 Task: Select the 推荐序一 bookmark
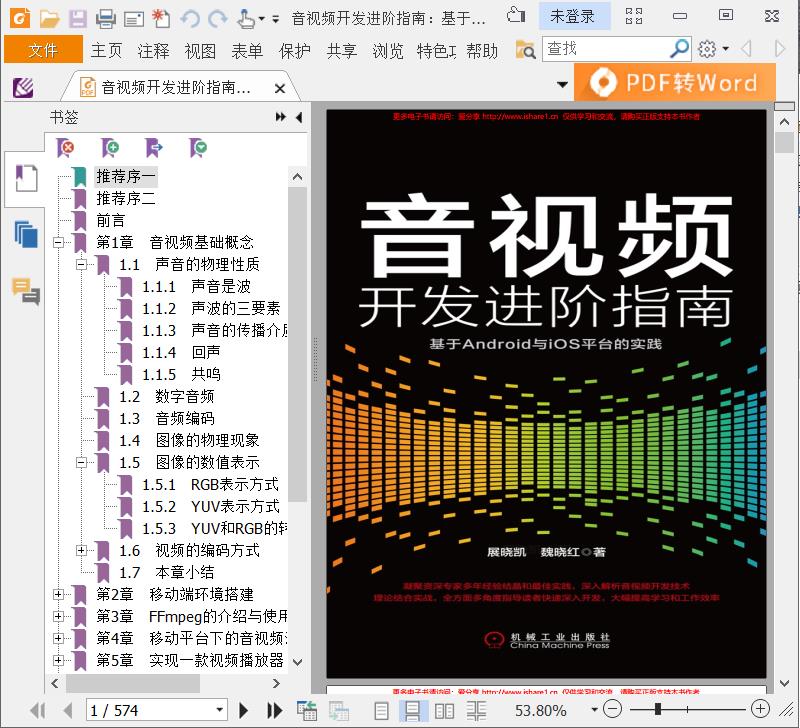point(126,177)
